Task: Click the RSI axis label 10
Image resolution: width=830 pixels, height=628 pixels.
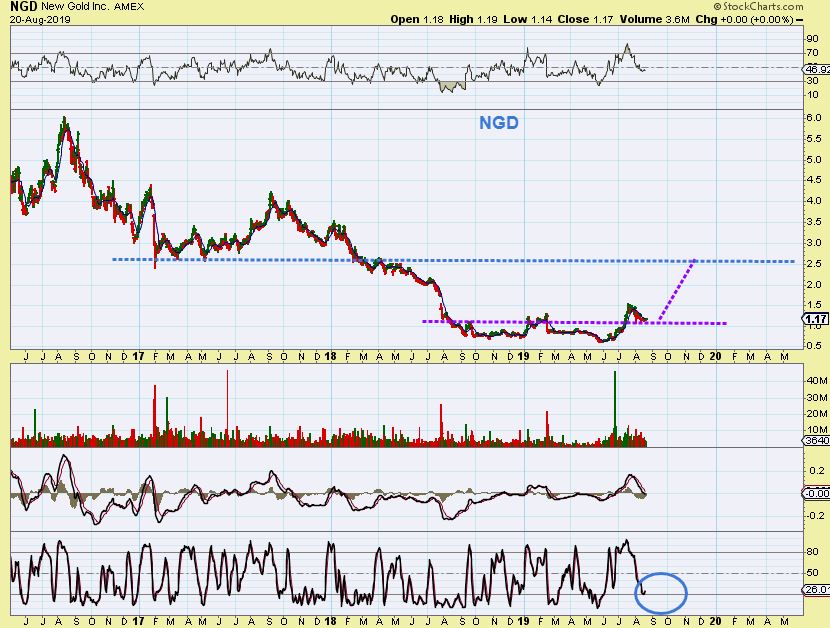Action: (x=813, y=95)
